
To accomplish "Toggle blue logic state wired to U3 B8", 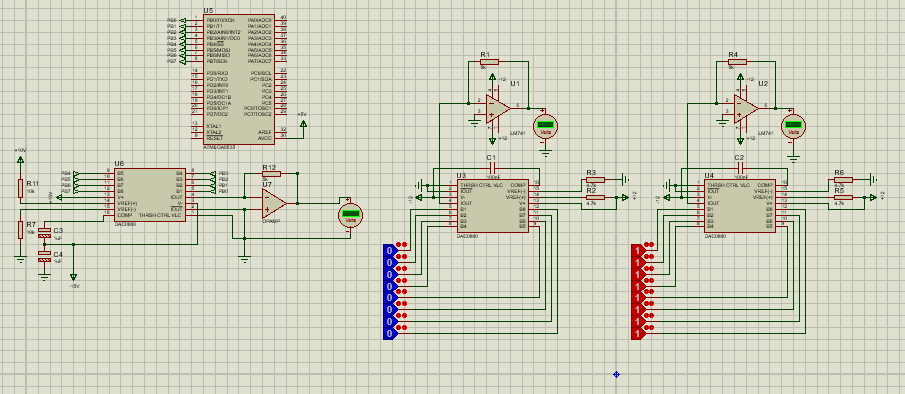I will [x=390, y=333].
